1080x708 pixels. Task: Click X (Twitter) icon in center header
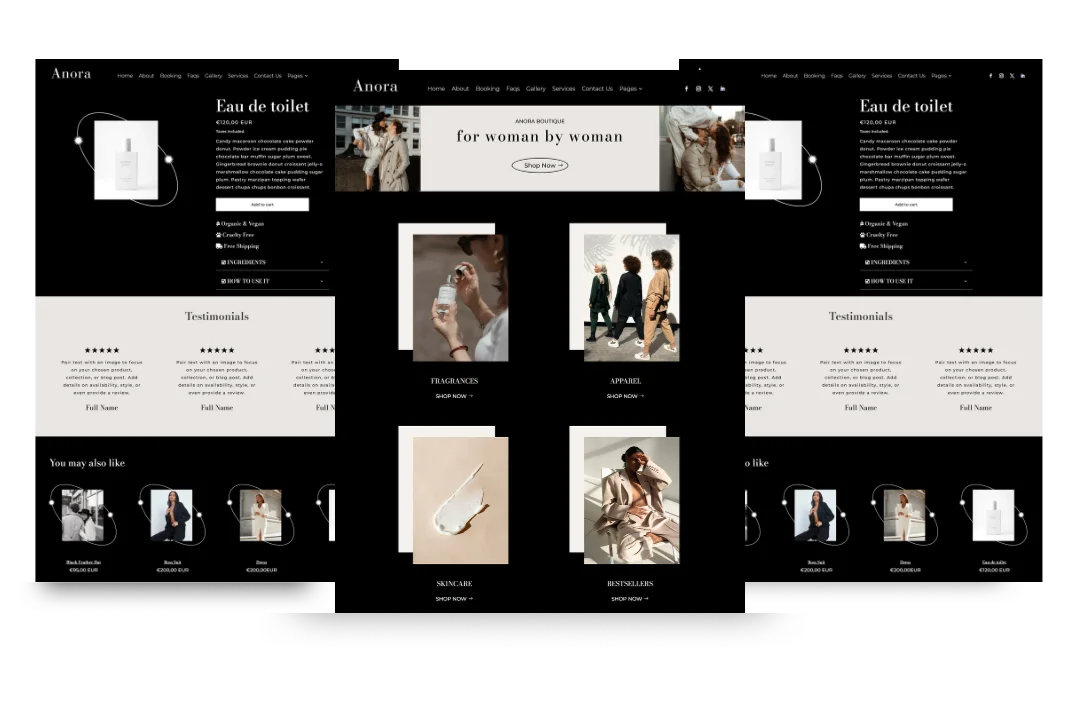(710, 89)
